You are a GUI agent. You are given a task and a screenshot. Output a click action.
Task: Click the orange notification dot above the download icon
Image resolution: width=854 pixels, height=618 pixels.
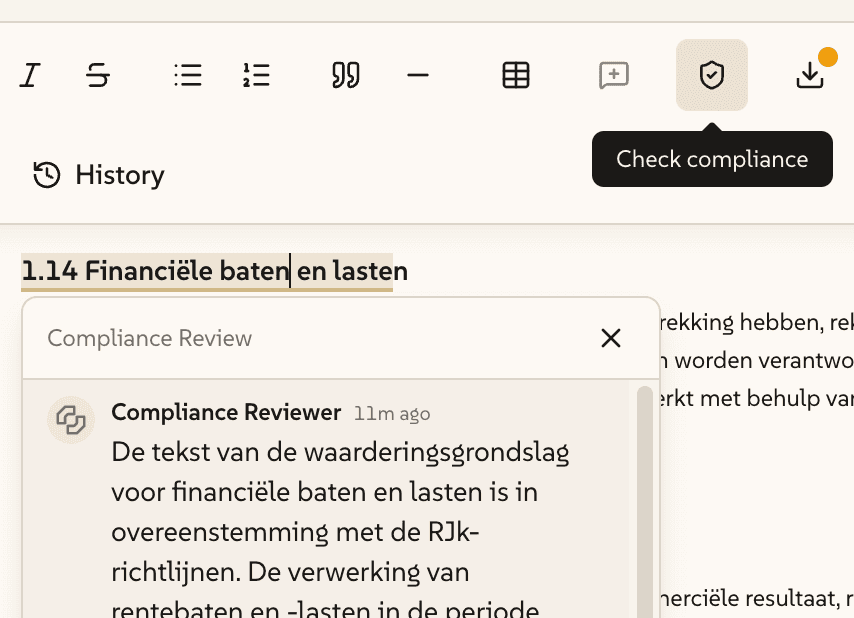click(827, 57)
